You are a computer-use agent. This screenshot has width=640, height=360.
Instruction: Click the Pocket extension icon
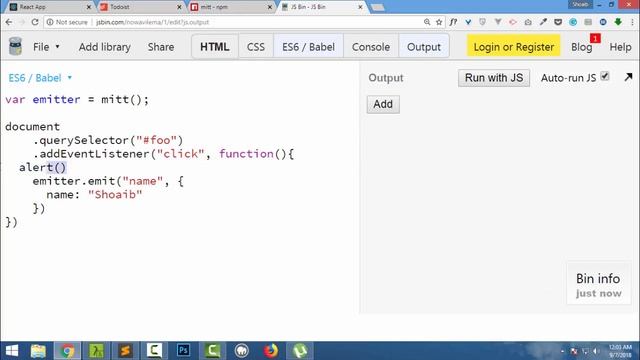point(558,22)
